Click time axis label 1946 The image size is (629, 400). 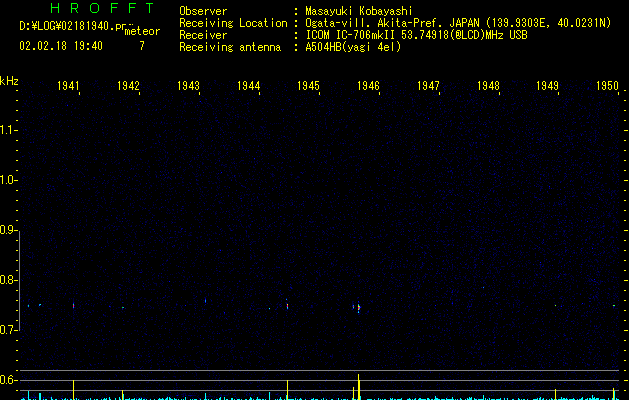tap(368, 86)
